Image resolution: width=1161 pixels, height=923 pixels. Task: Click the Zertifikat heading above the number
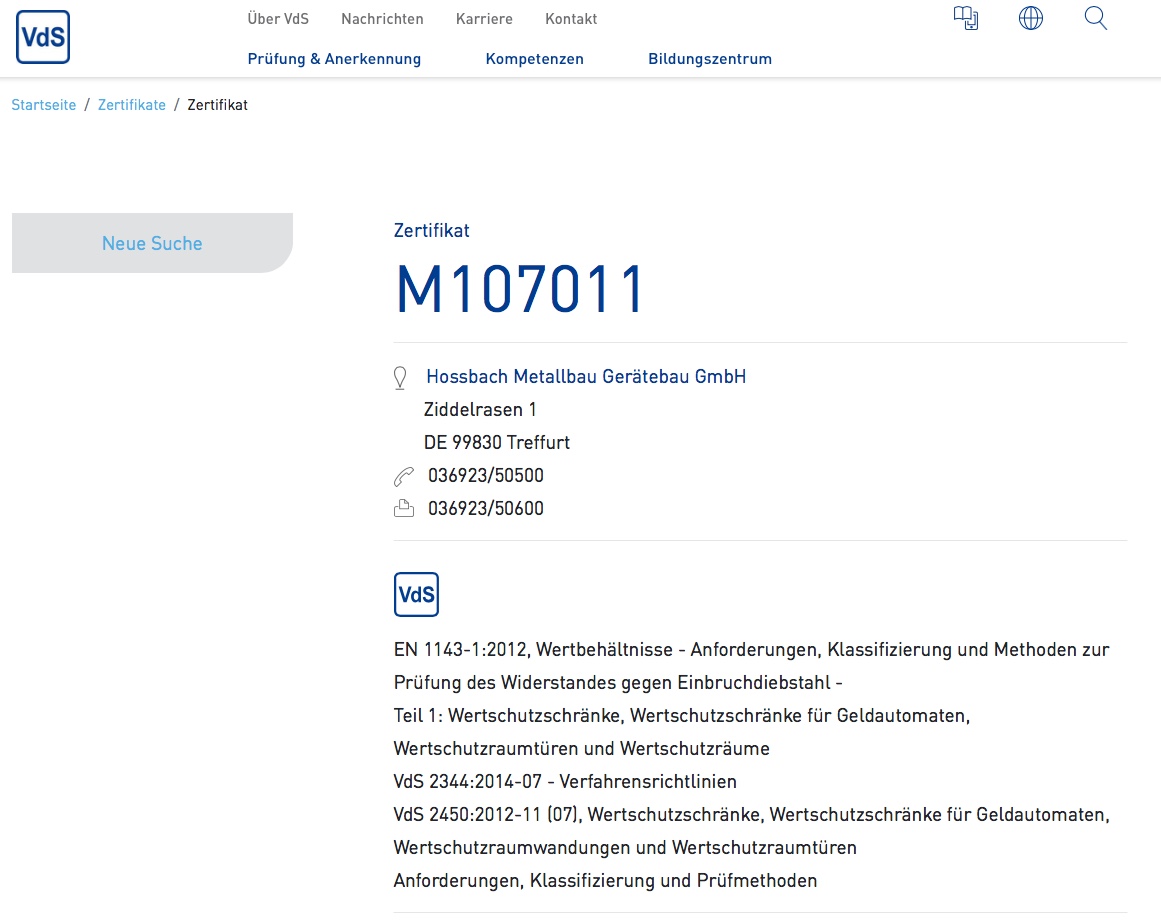point(432,231)
